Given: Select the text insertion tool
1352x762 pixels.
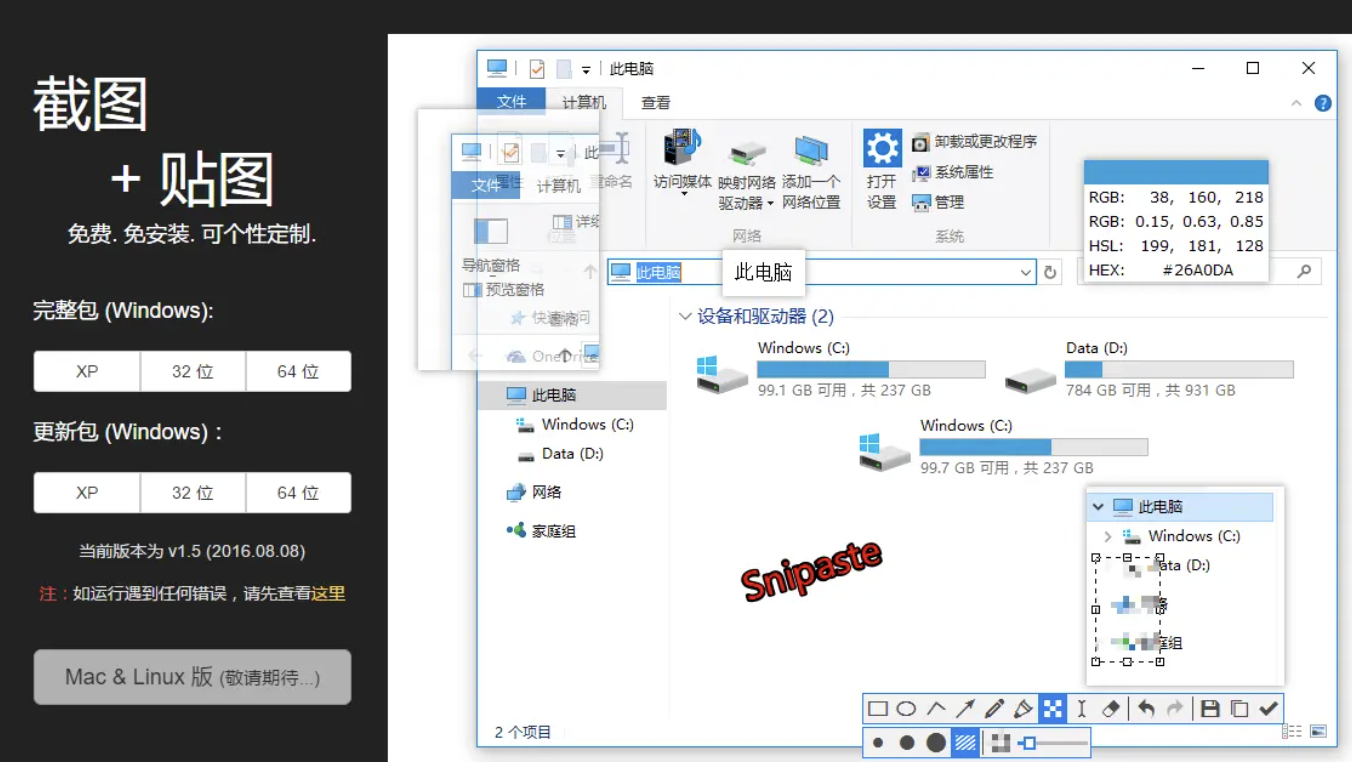Looking at the screenshot, I should (1081, 709).
